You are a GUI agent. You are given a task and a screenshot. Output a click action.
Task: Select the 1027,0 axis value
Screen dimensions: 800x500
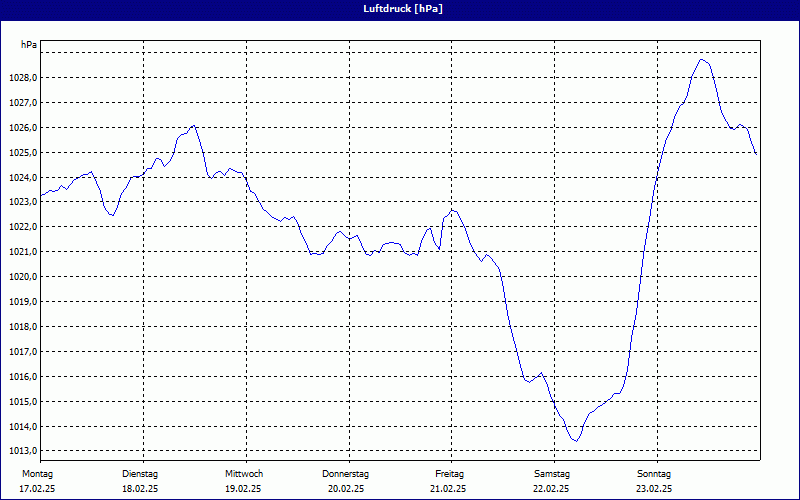pyautogui.click(x=23, y=103)
